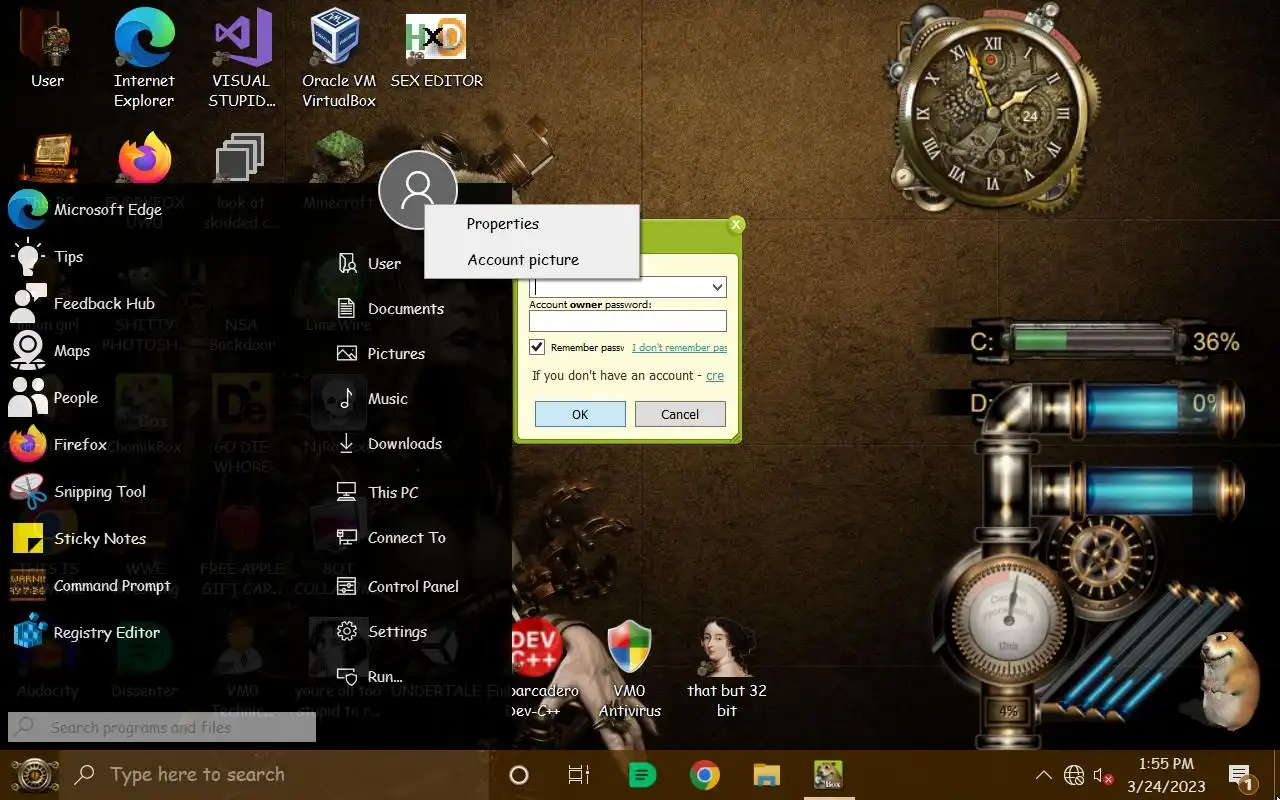Open This PC from start menu
1280x800 pixels.
tap(378, 492)
